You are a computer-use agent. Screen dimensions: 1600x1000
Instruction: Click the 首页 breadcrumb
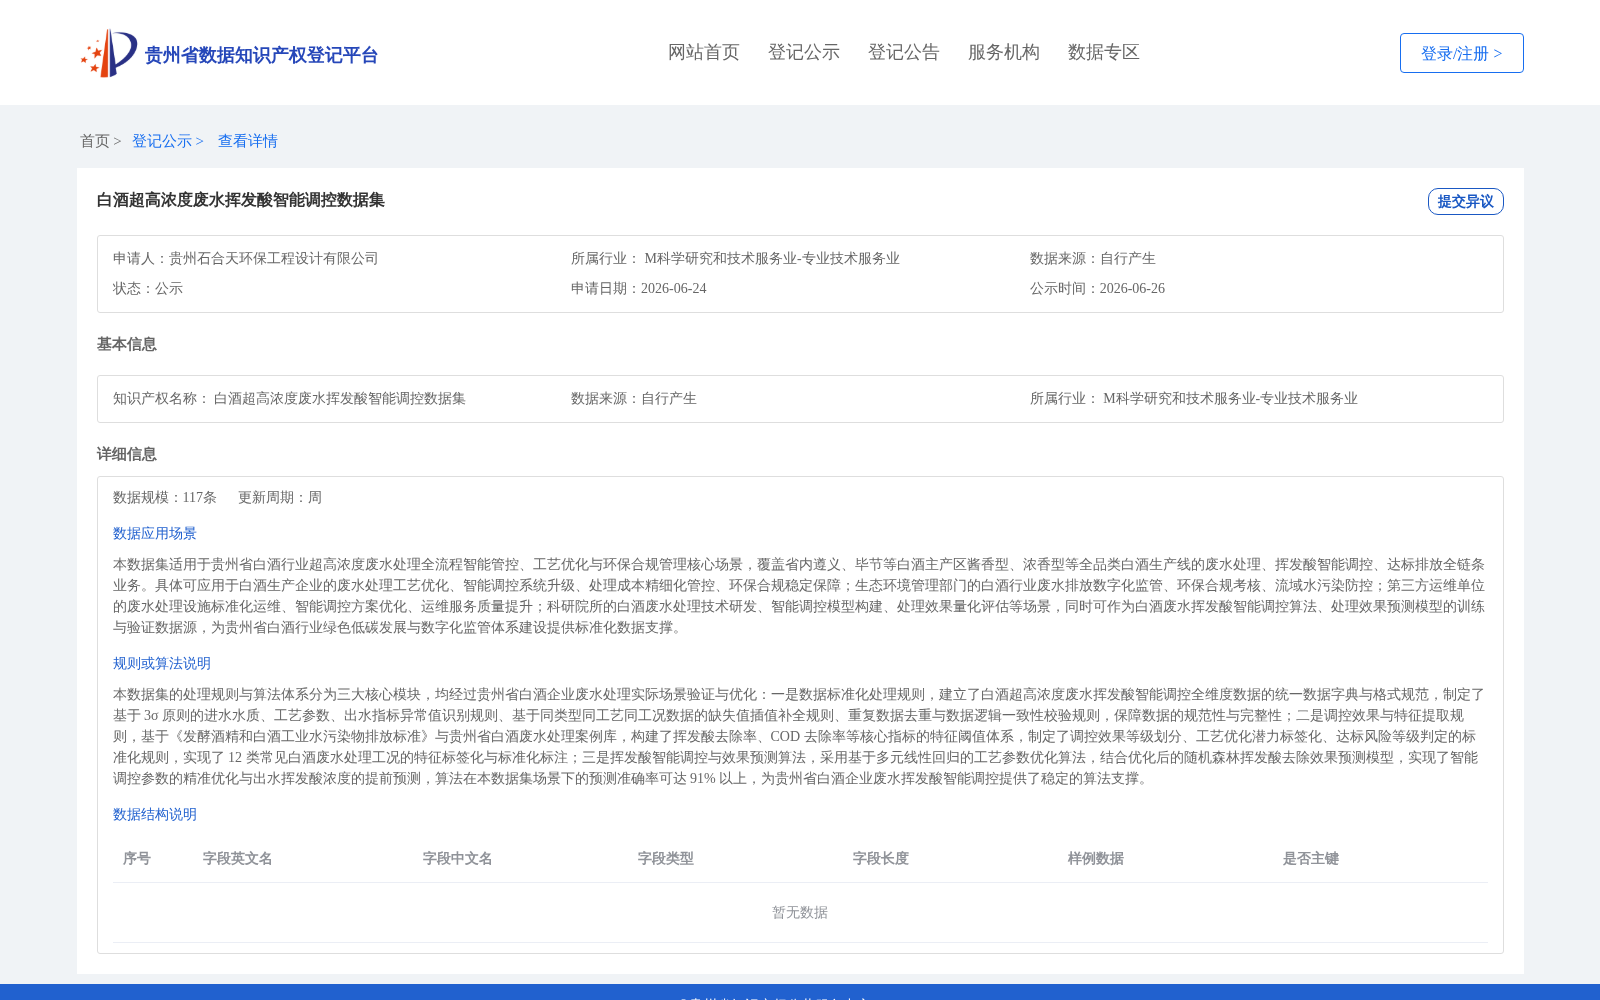[x=95, y=141]
